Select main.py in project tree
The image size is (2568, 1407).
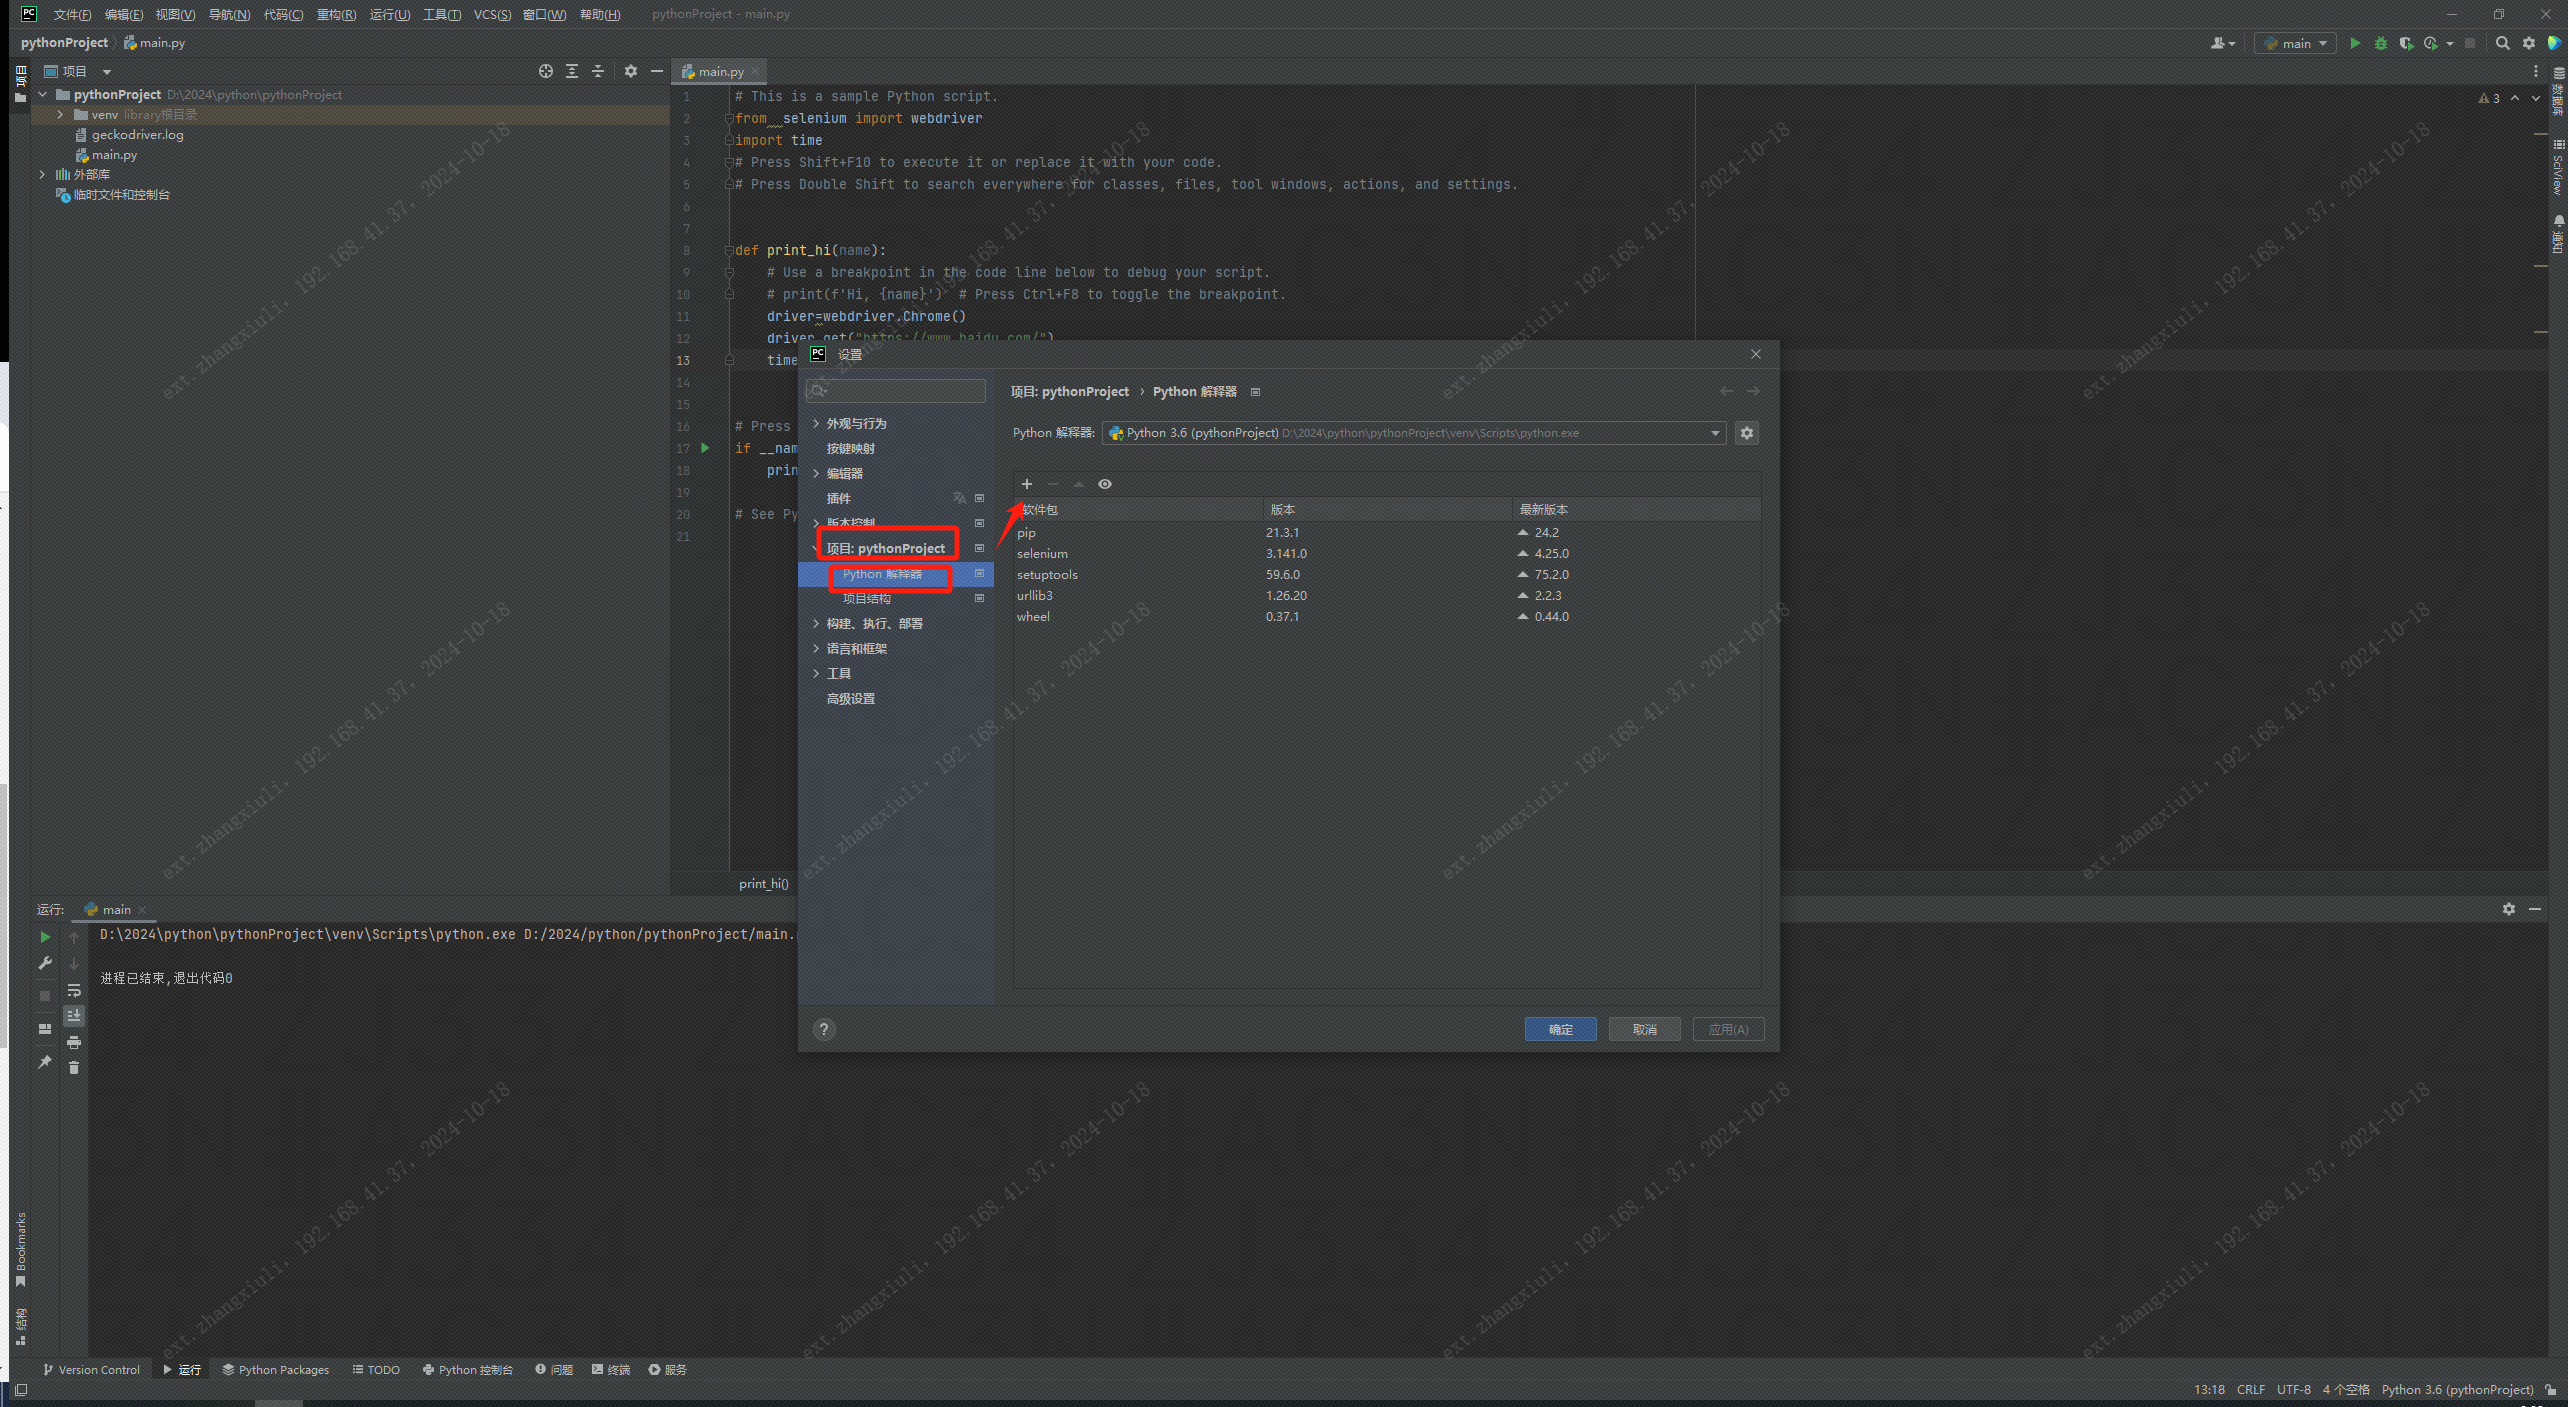pos(114,155)
